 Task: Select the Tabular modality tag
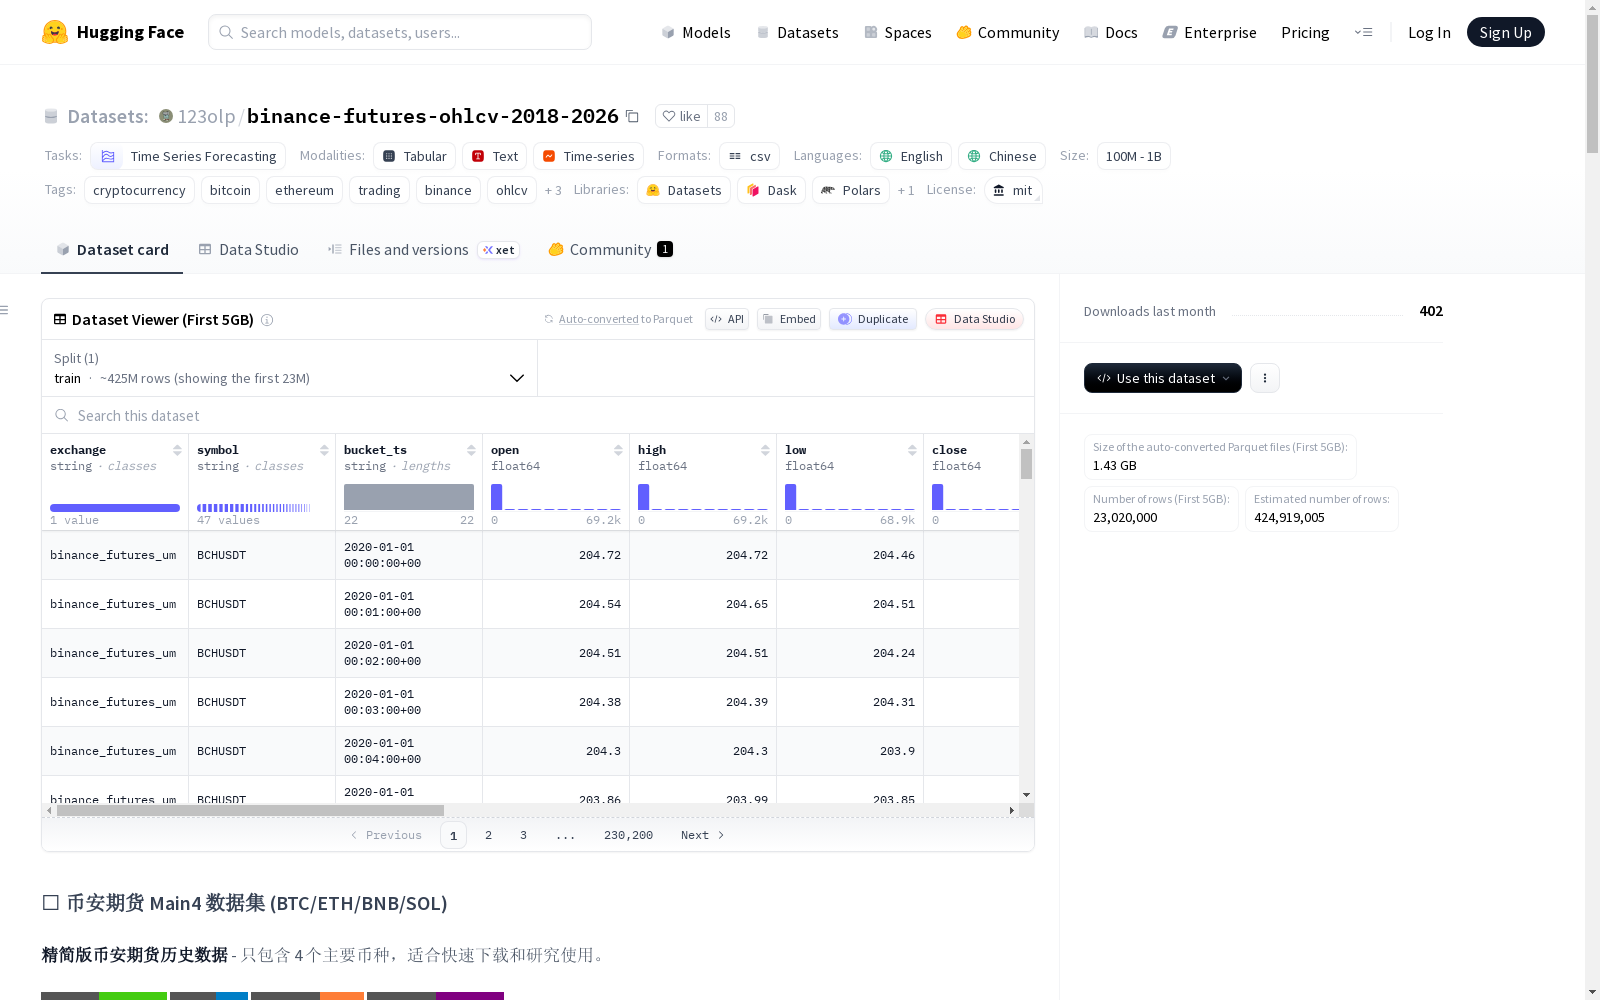[x=415, y=156]
